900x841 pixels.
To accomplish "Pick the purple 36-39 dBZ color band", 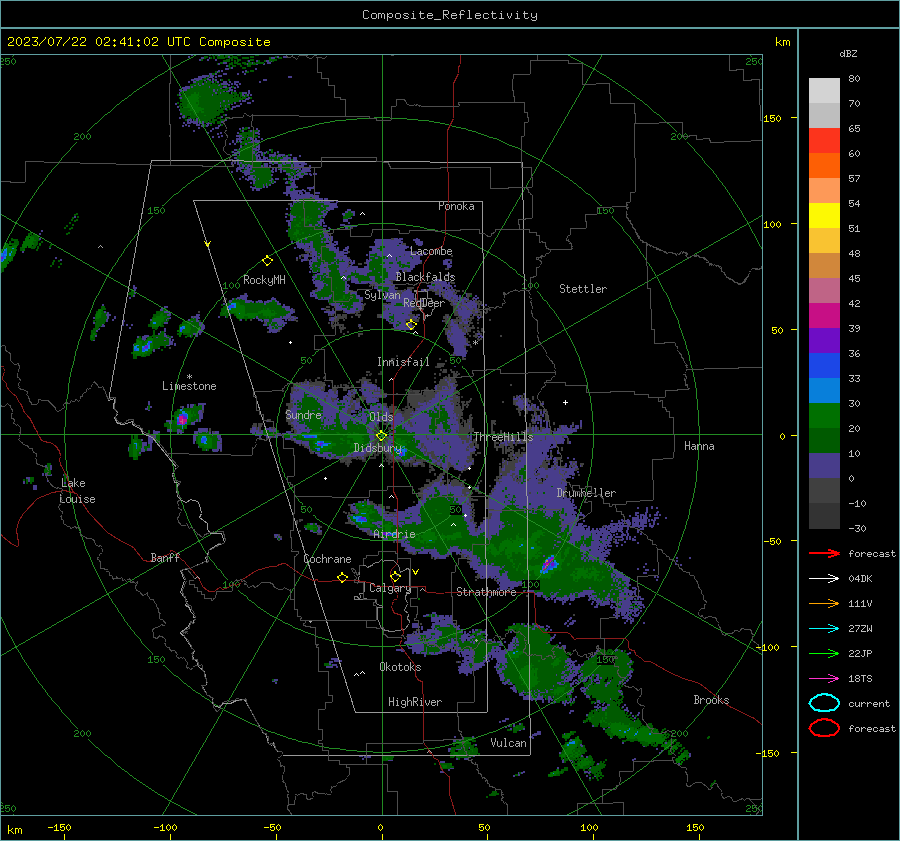I will click(824, 341).
